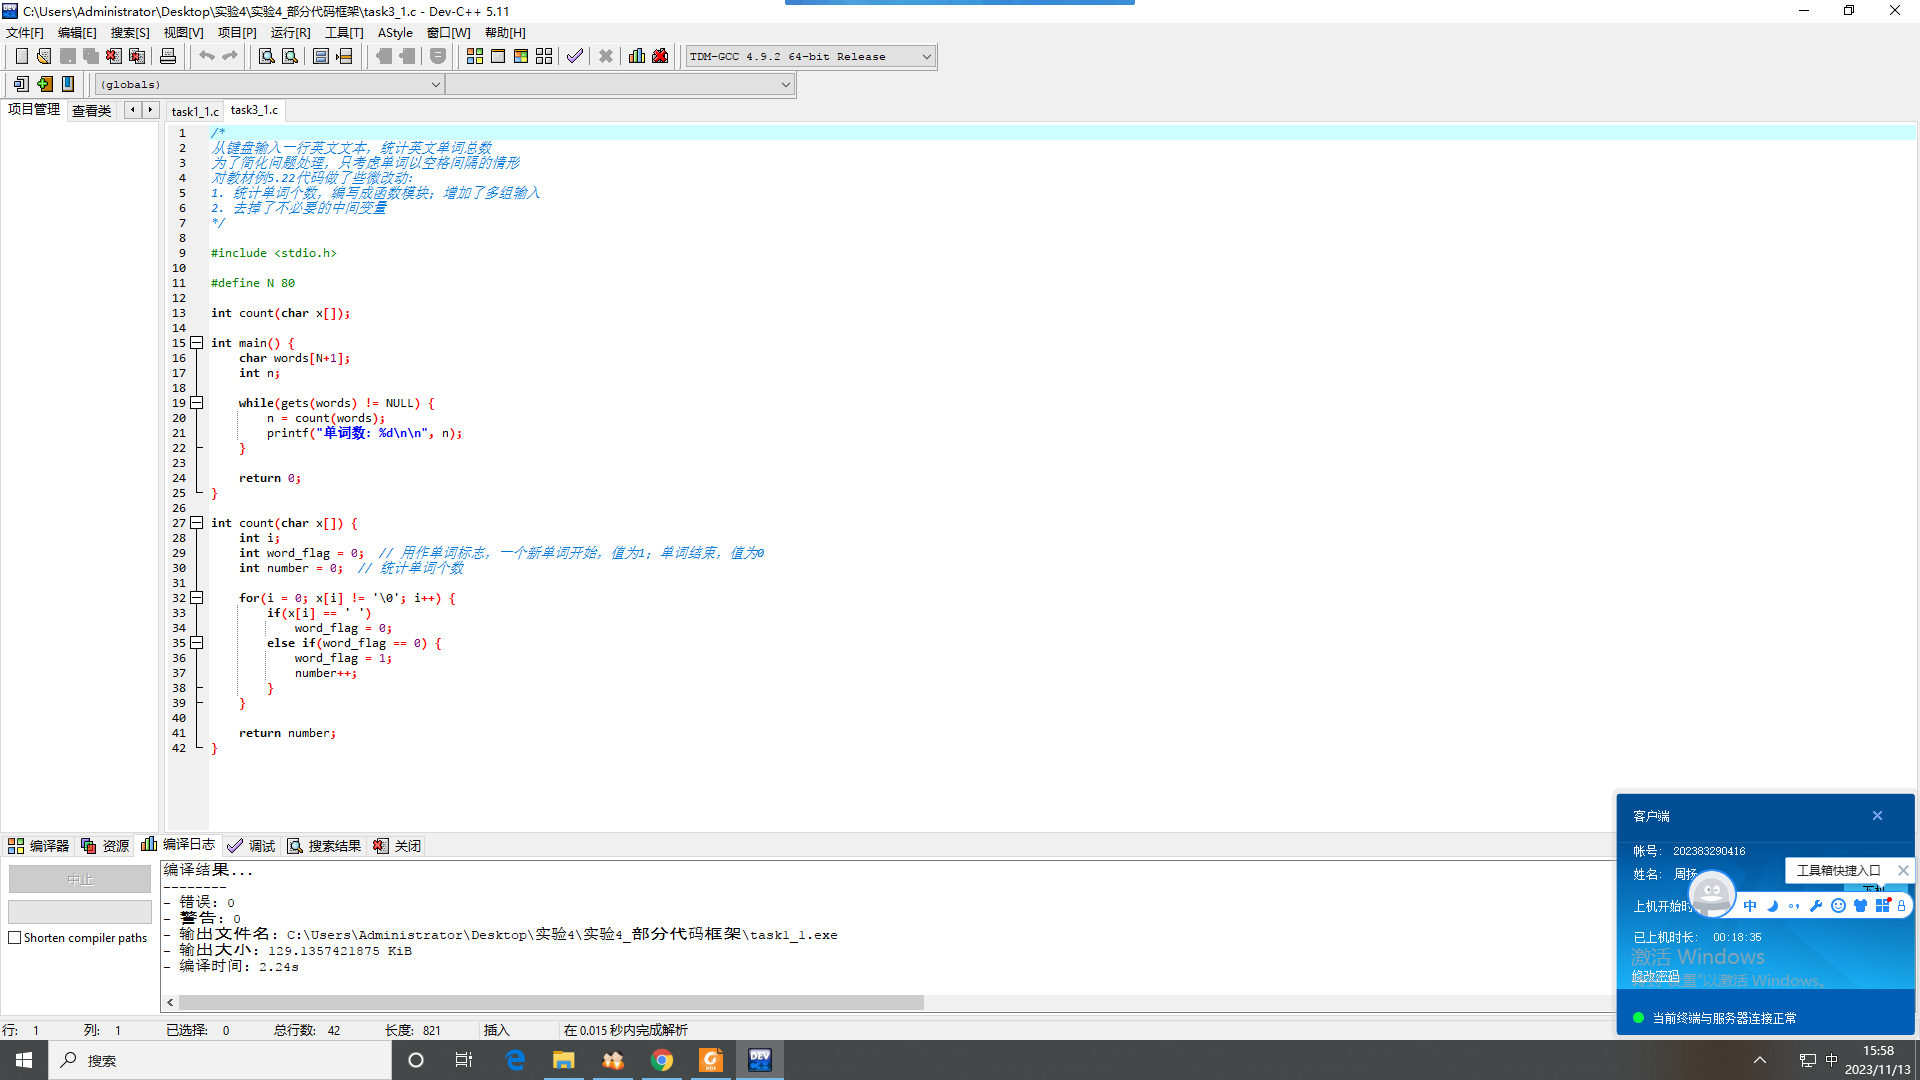Open the 运行[R] menu
This screenshot has height=1080, width=1920.
(290, 33)
